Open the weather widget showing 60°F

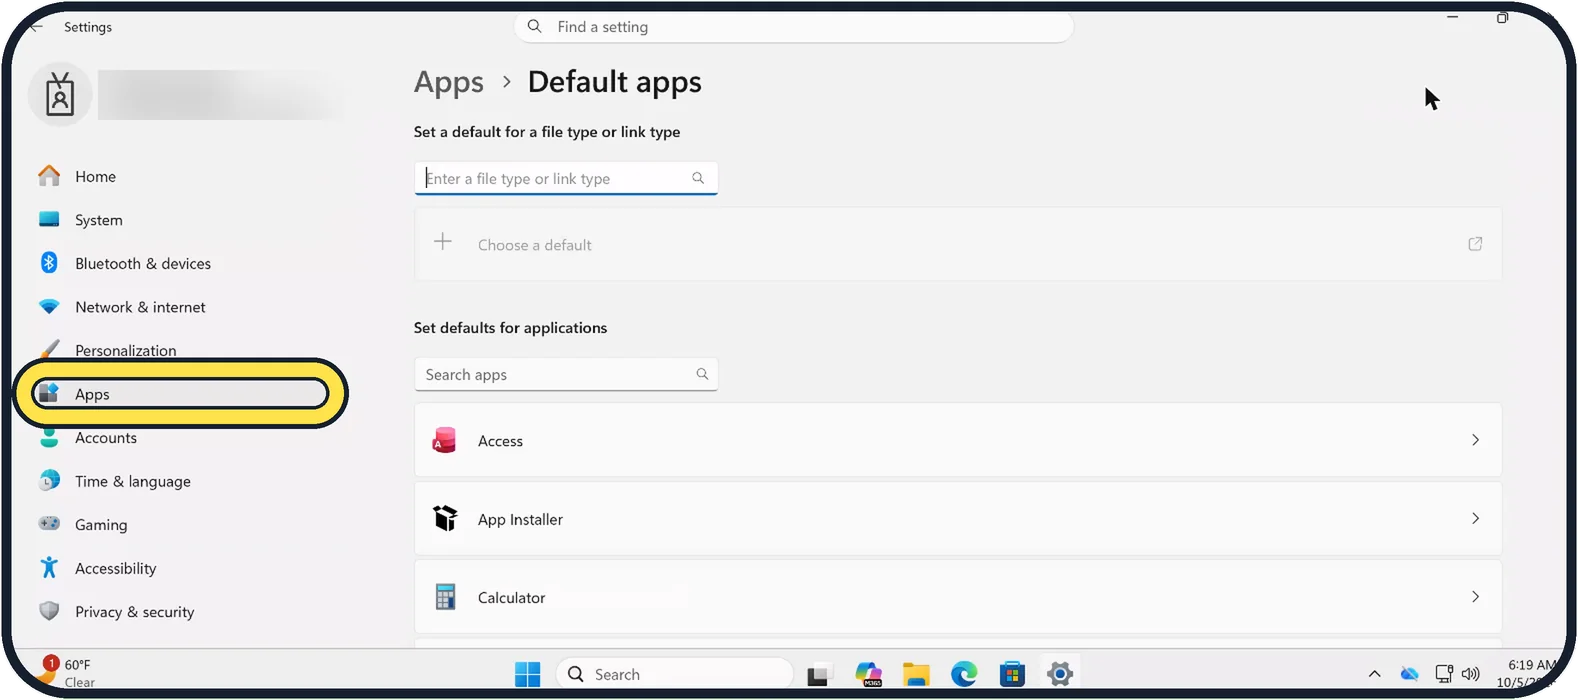67,673
